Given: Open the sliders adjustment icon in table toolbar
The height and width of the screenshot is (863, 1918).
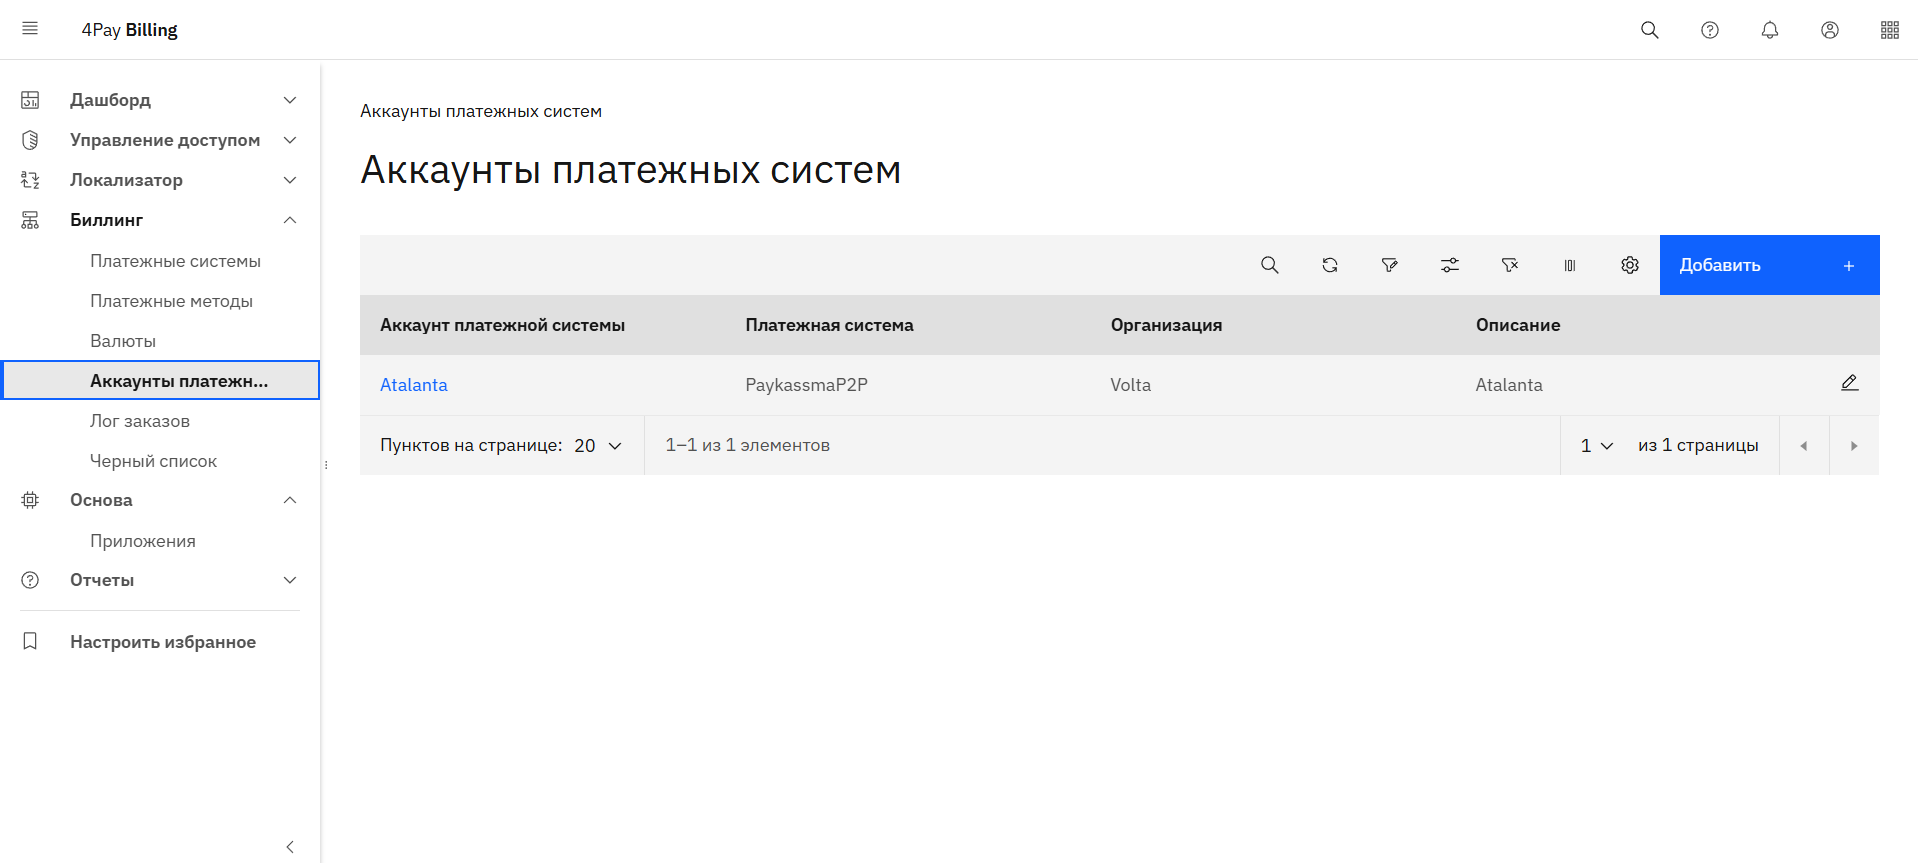Looking at the screenshot, I should tap(1449, 265).
